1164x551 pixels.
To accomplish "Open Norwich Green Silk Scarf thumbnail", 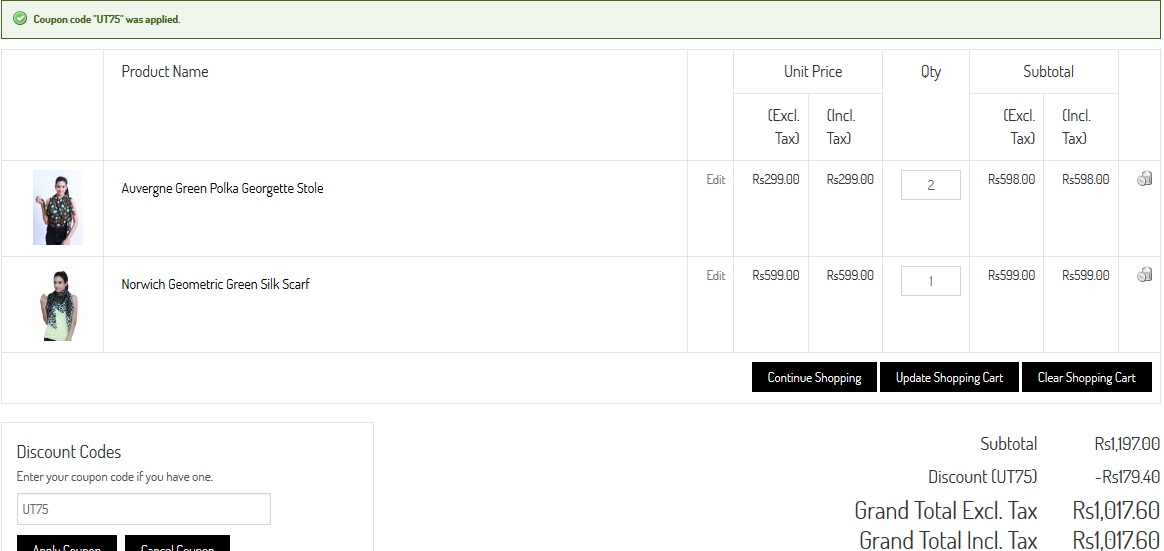I will point(57,304).
